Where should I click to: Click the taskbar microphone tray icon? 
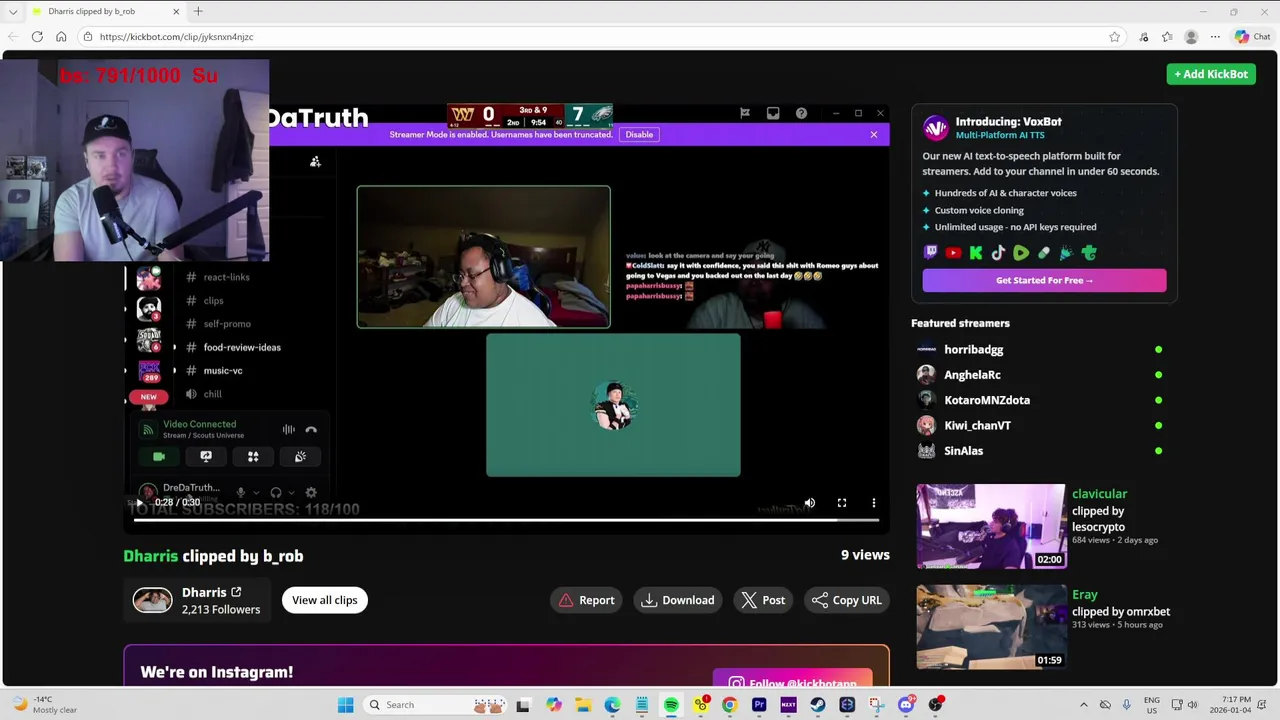click(x=1127, y=705)
